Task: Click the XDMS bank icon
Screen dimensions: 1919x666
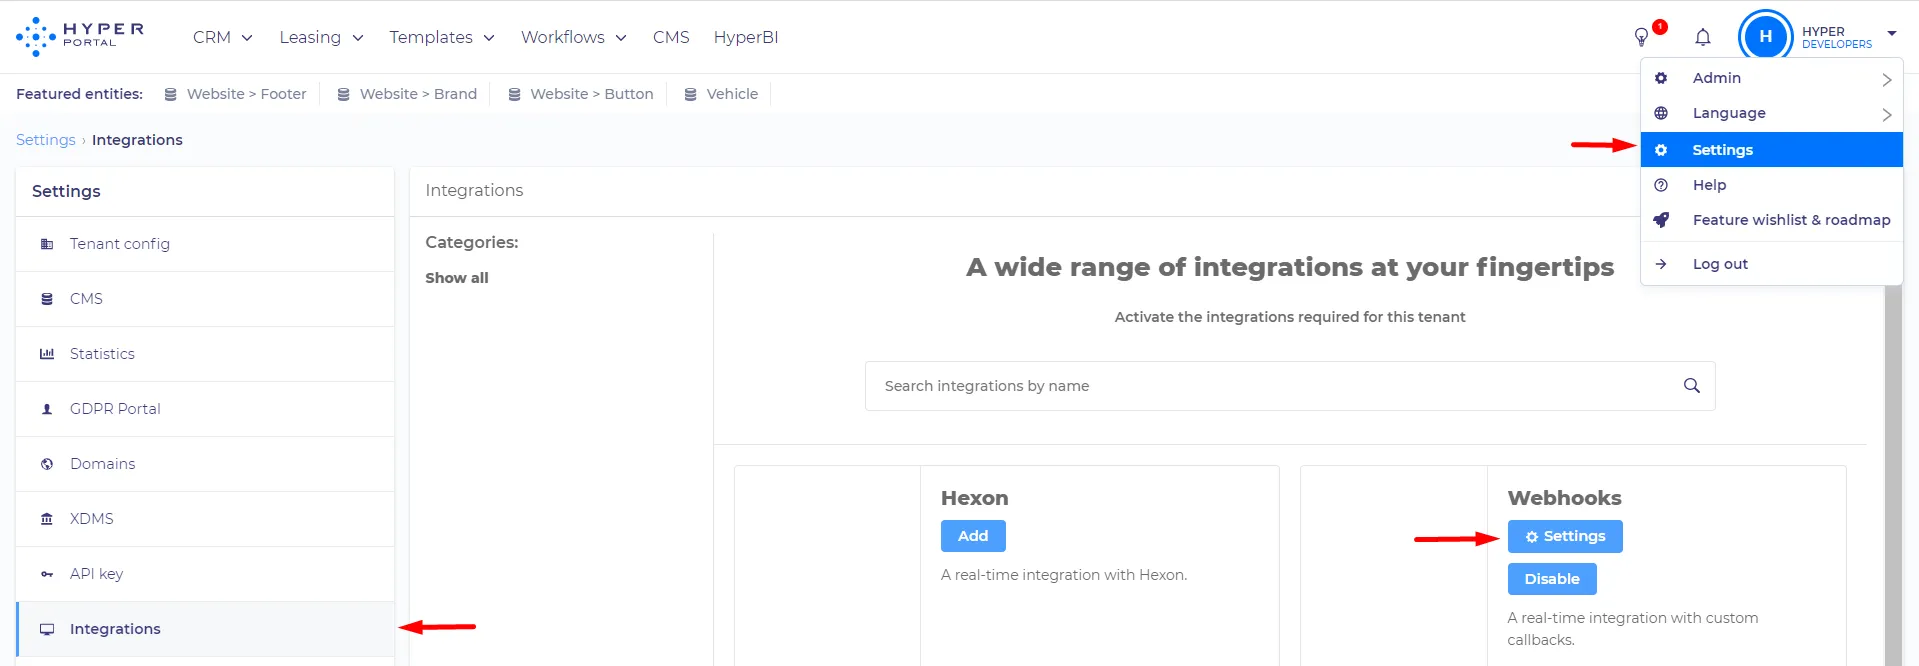Action: (47, 519)
